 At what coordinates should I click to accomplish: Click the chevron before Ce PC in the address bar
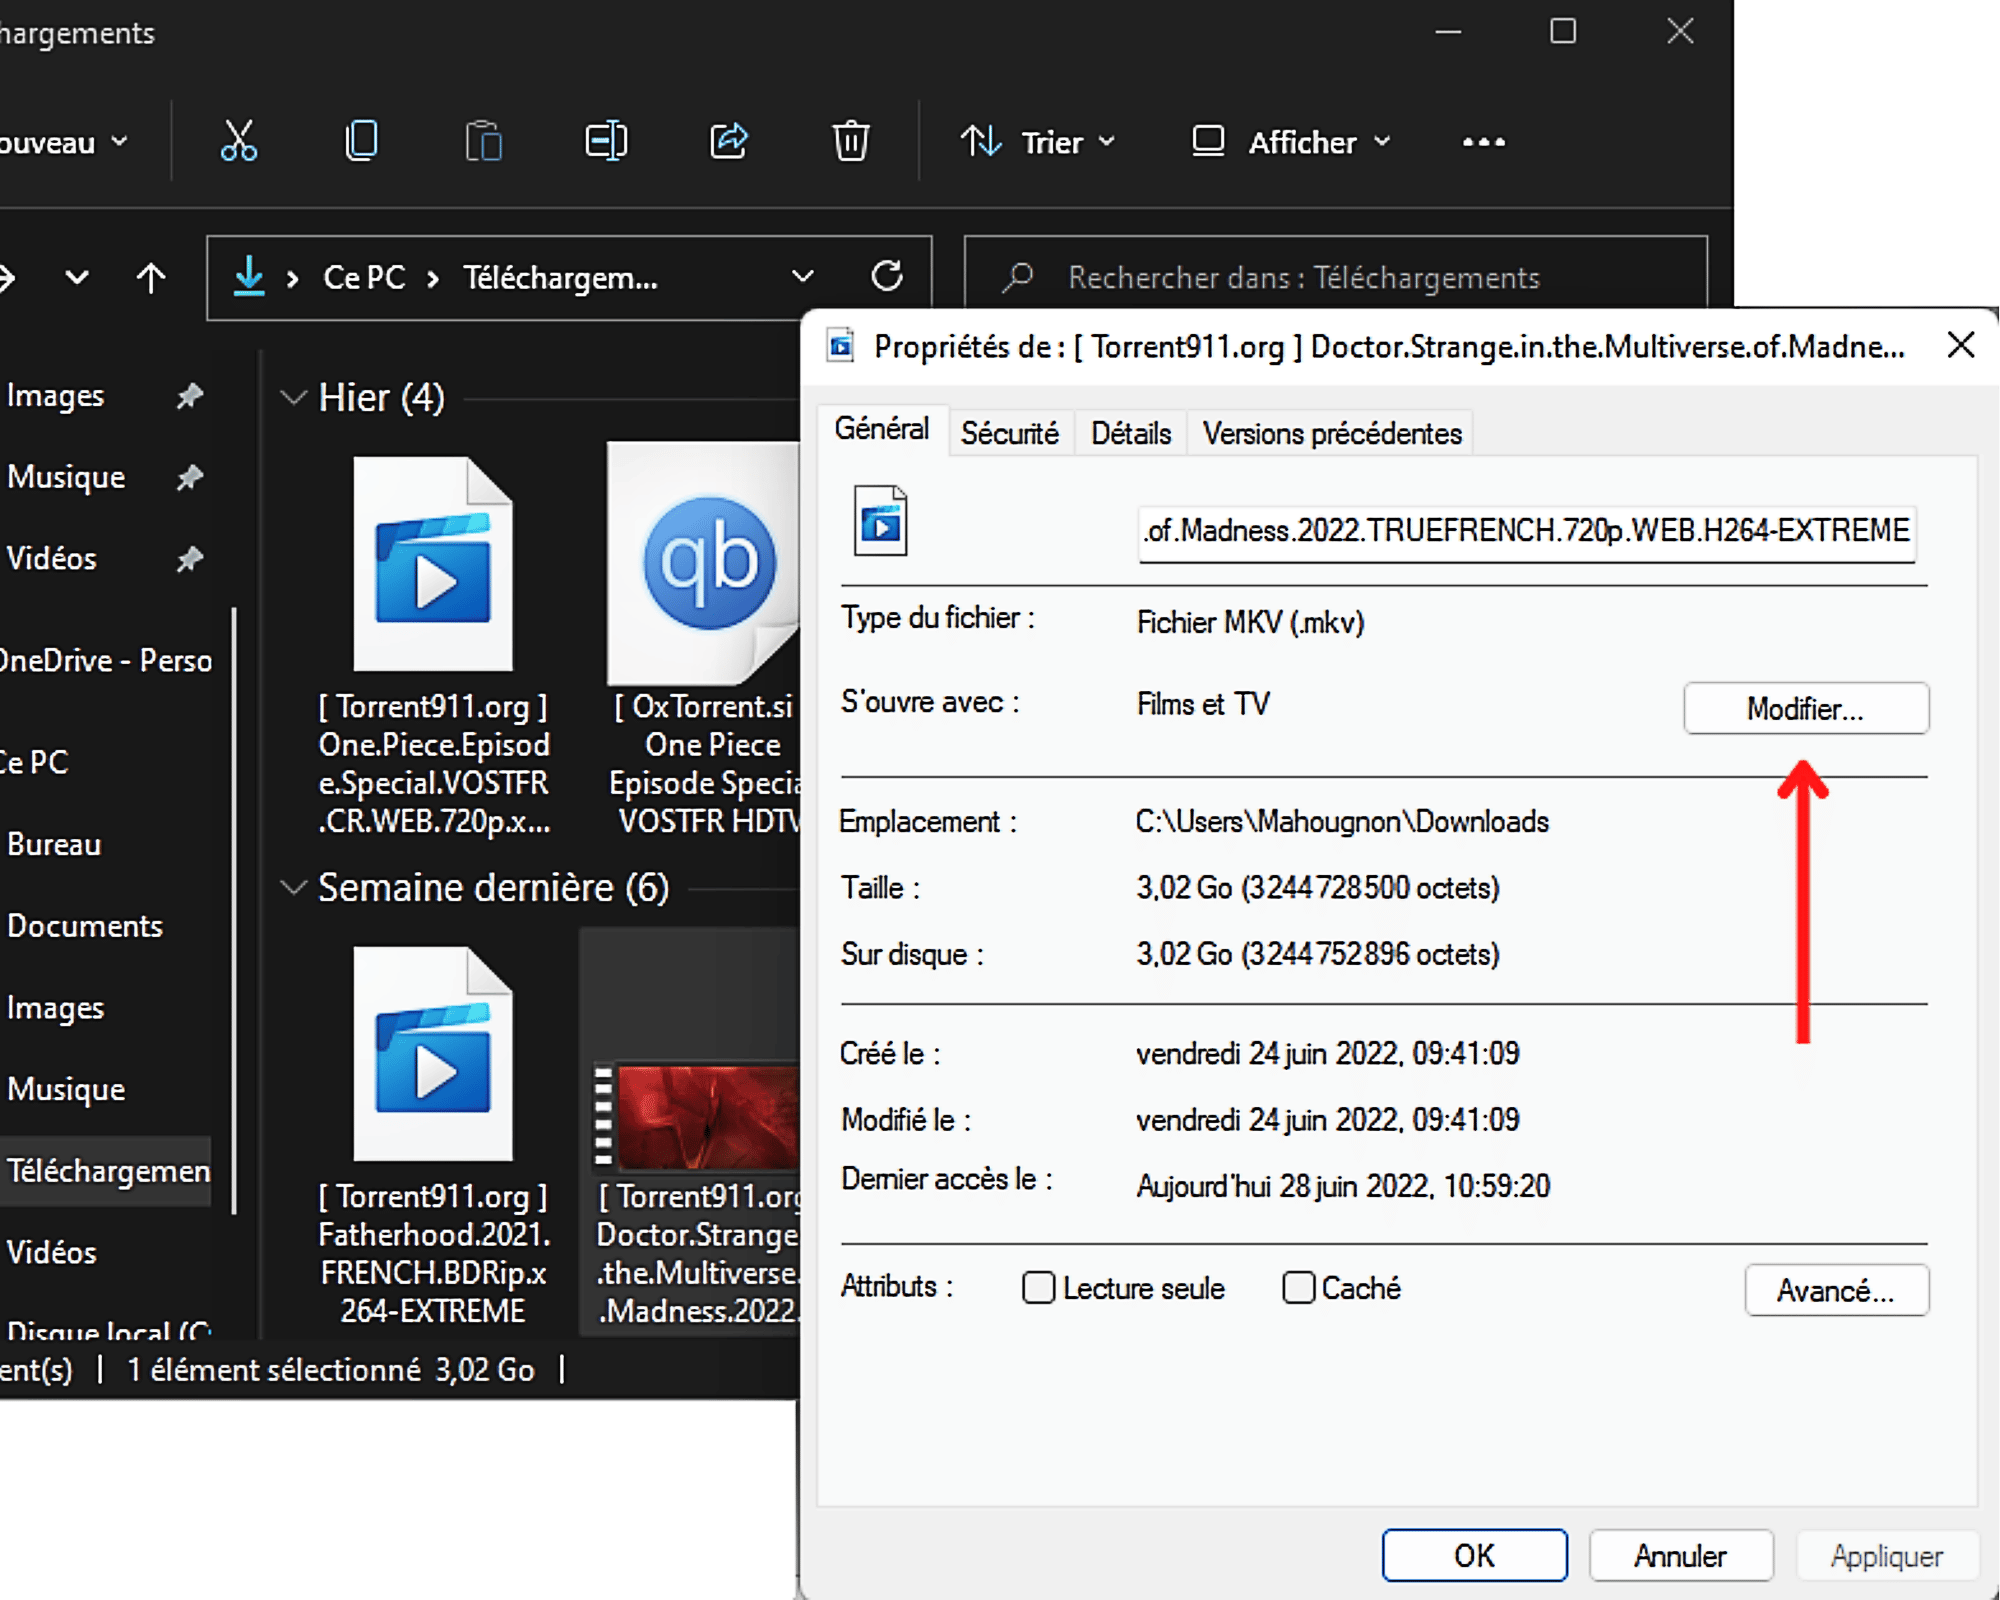click(293, 279)
